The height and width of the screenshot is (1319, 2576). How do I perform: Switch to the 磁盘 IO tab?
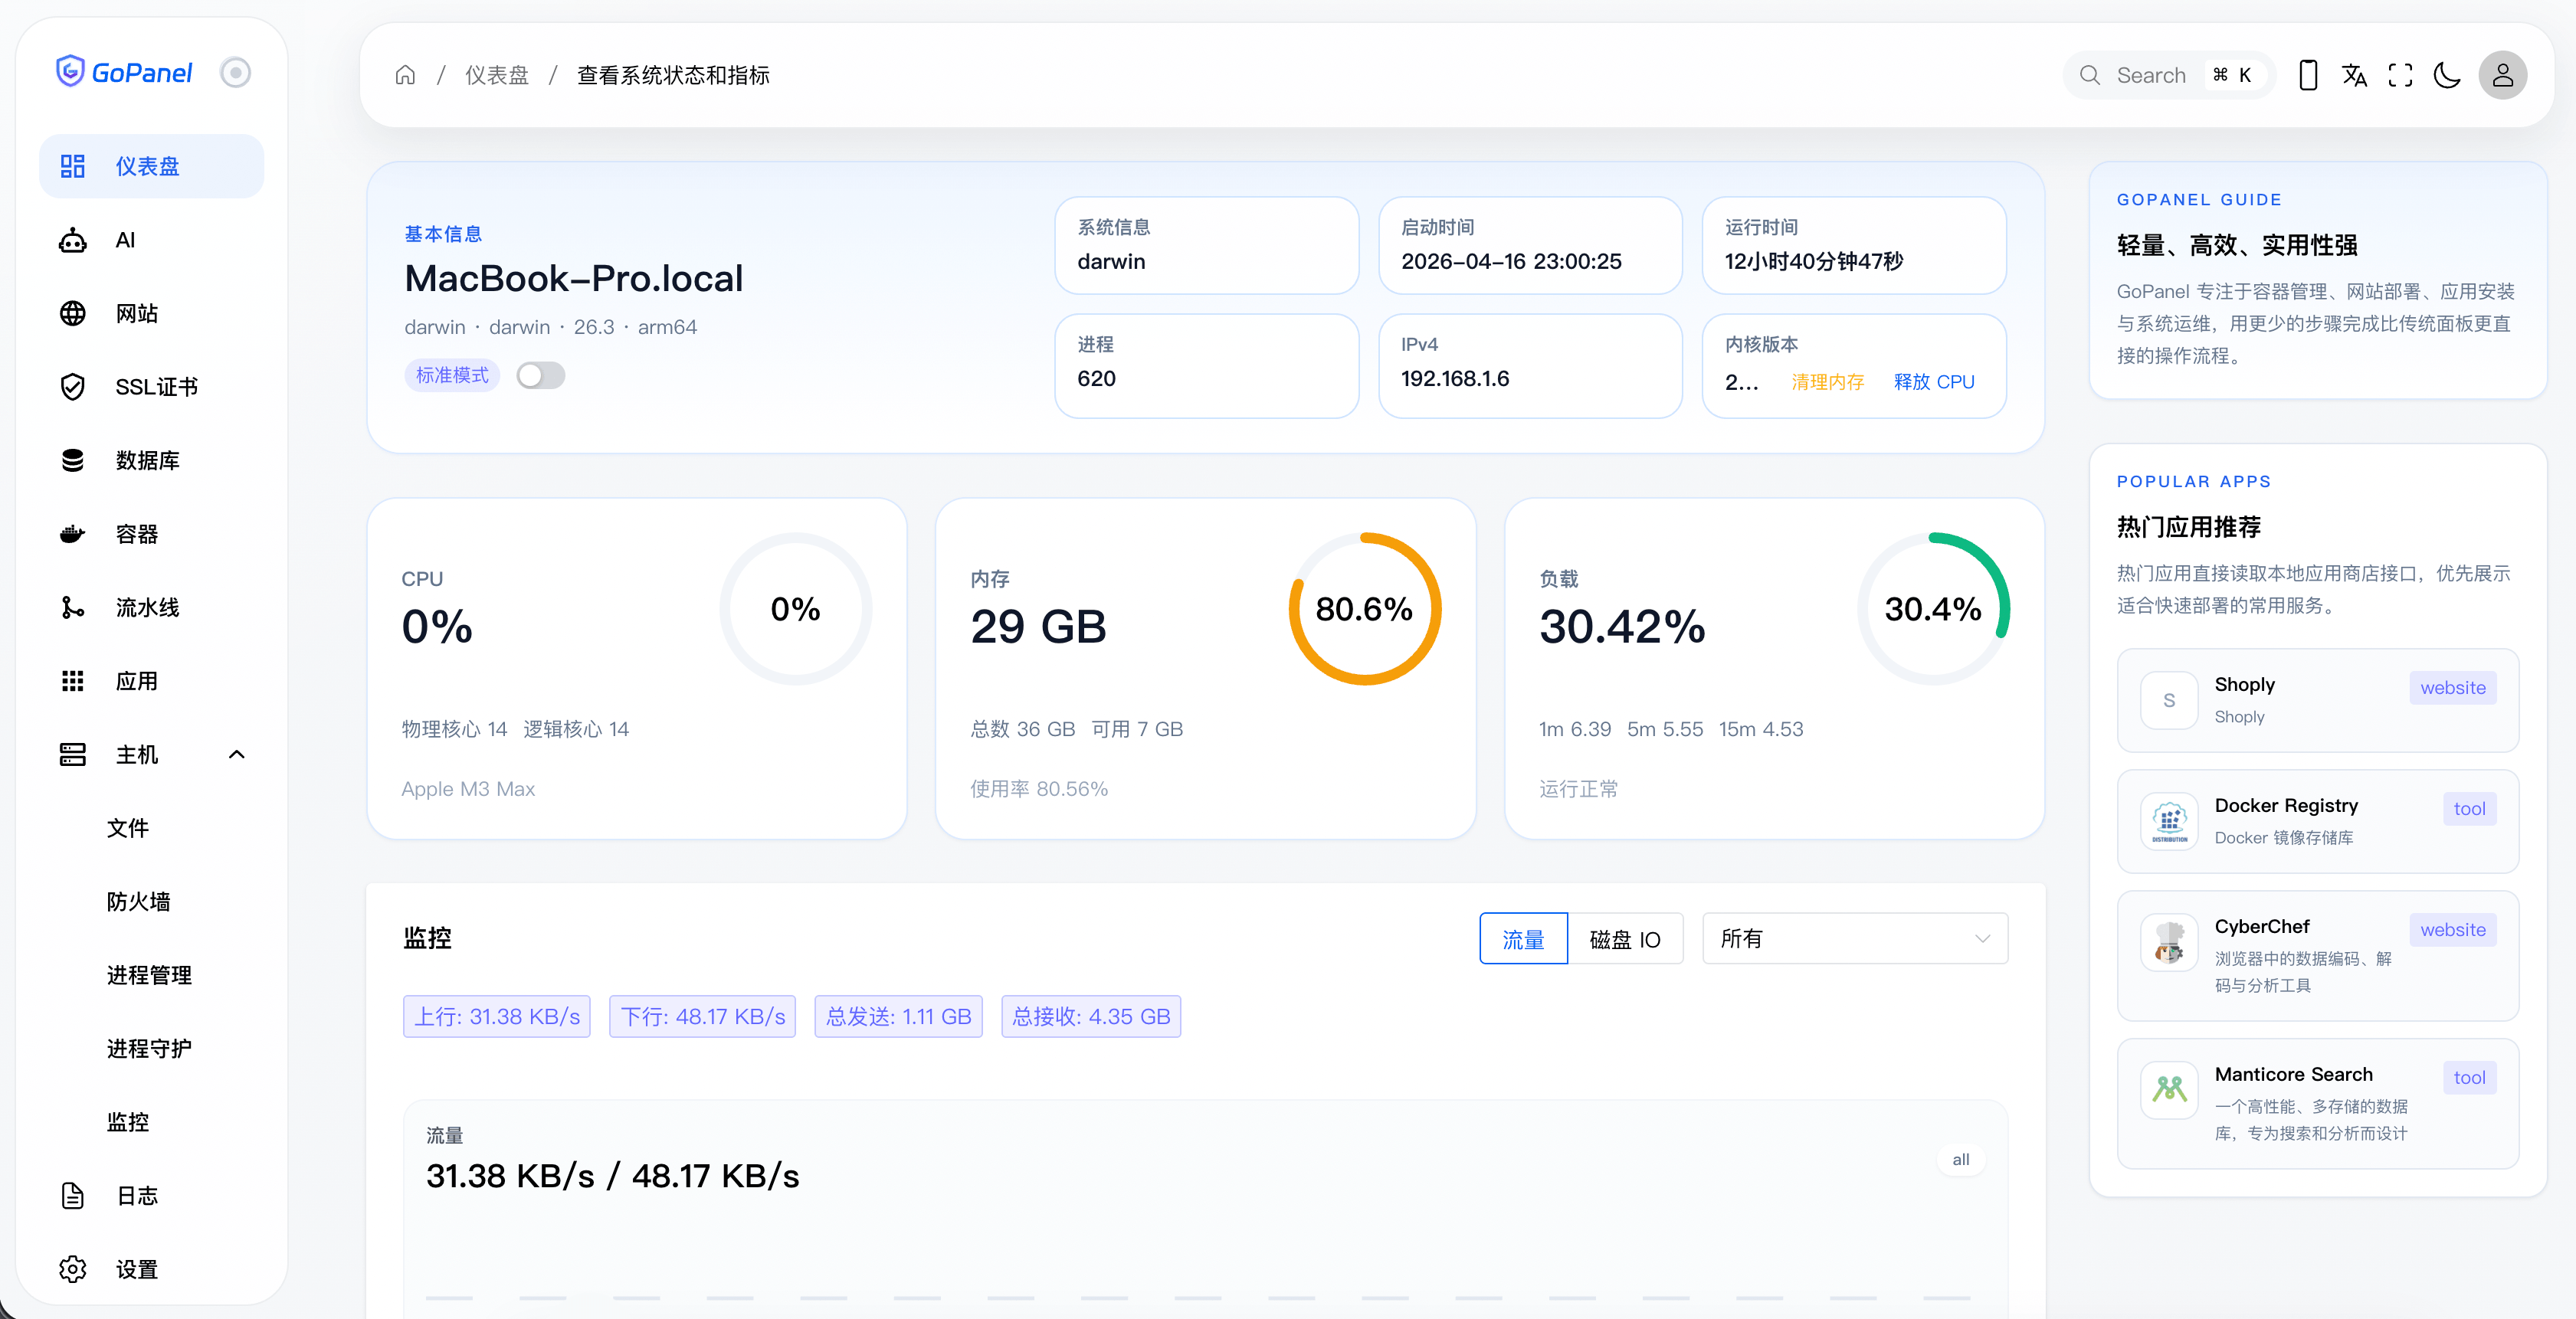tap(1625, 938)
